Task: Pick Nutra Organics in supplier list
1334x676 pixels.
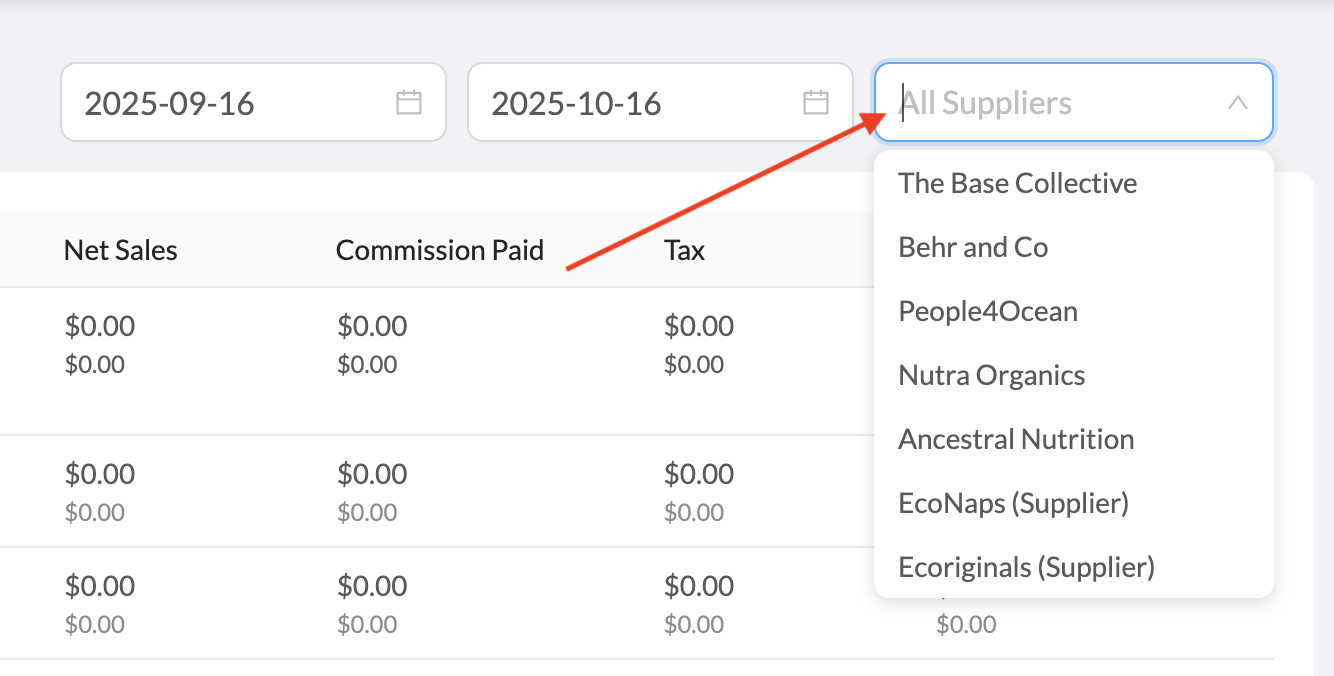Action: [x=991, y=375]
